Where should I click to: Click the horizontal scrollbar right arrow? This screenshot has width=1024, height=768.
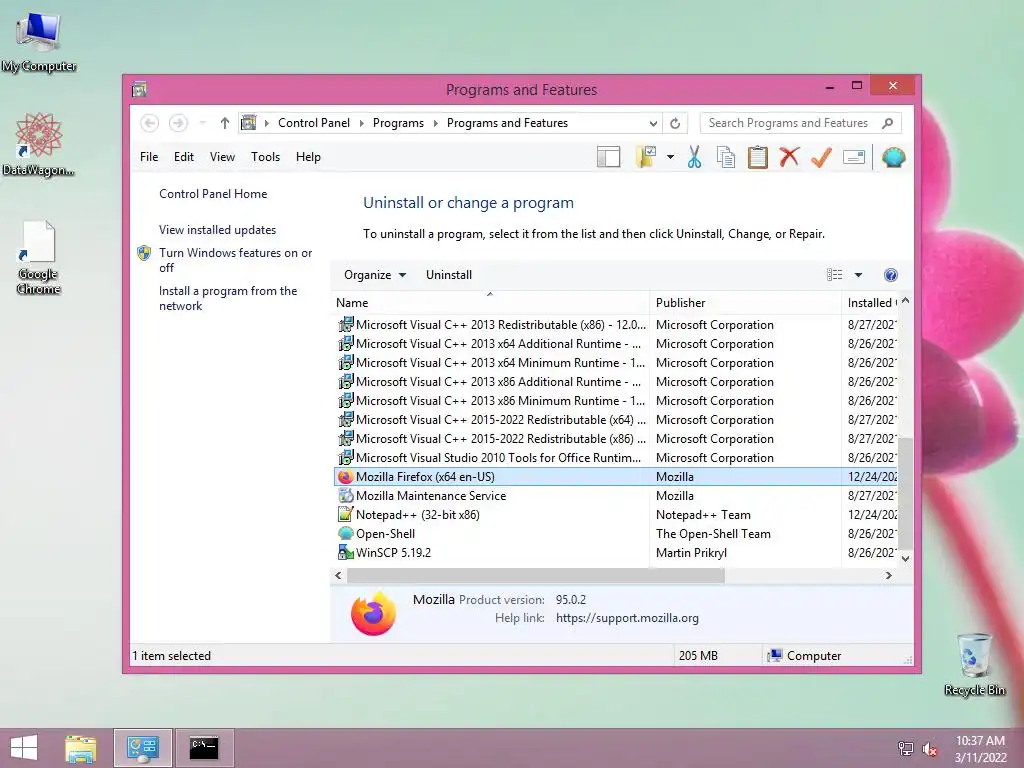pyautogui.click(x=888, y=575)
